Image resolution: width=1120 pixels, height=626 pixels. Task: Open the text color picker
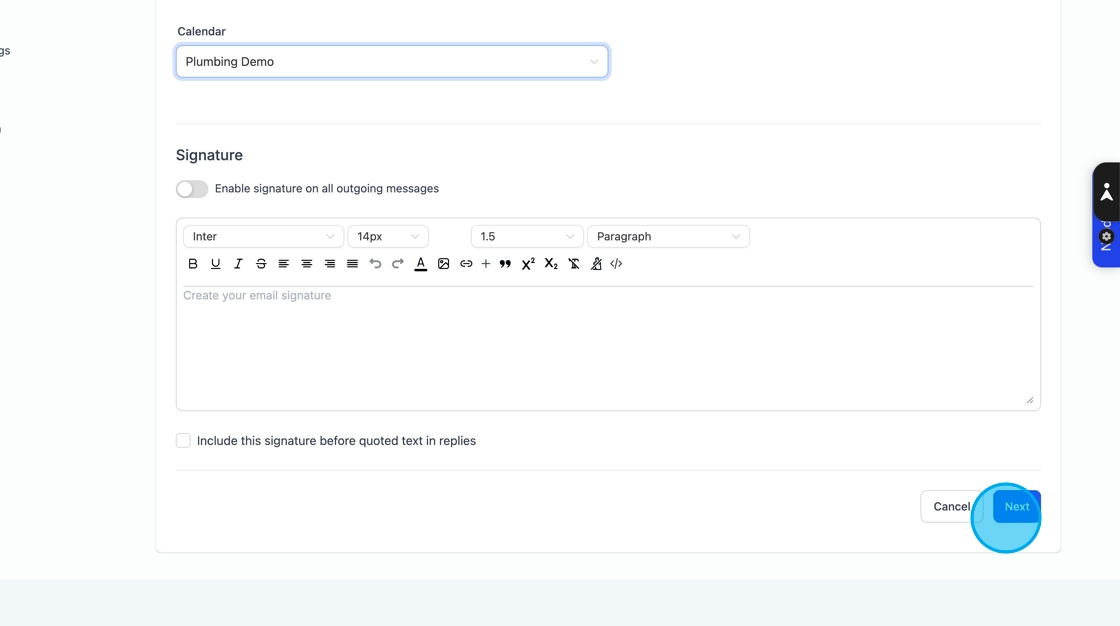click(421, 264)
